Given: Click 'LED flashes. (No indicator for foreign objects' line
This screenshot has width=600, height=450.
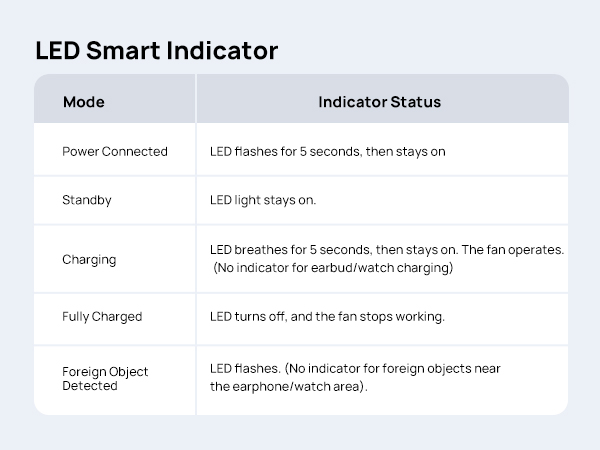Looking at the screenshot, I should pyautogui.click(x=355, y=369).
